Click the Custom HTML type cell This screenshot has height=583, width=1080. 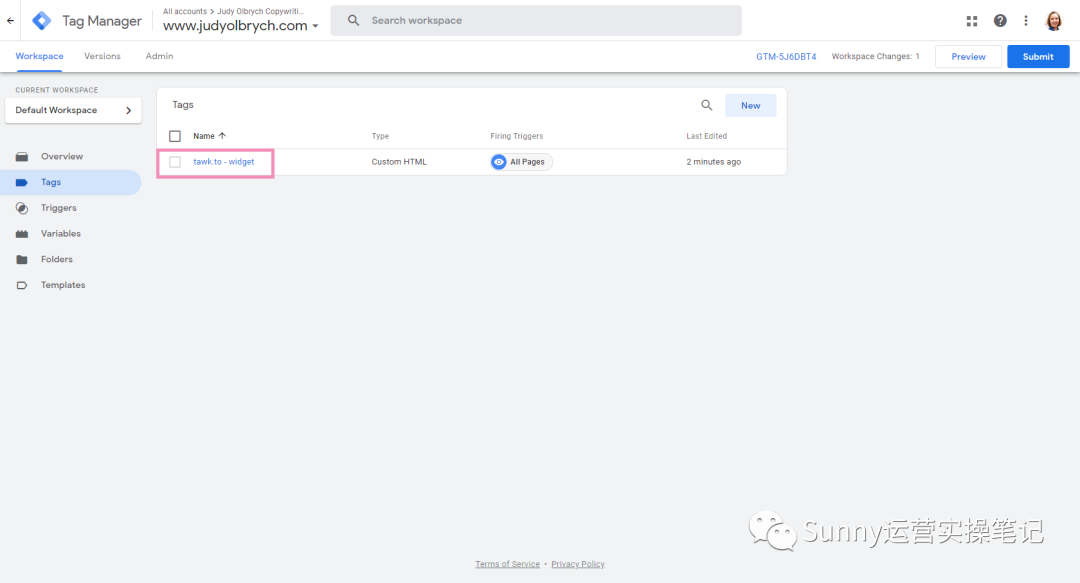399,162
